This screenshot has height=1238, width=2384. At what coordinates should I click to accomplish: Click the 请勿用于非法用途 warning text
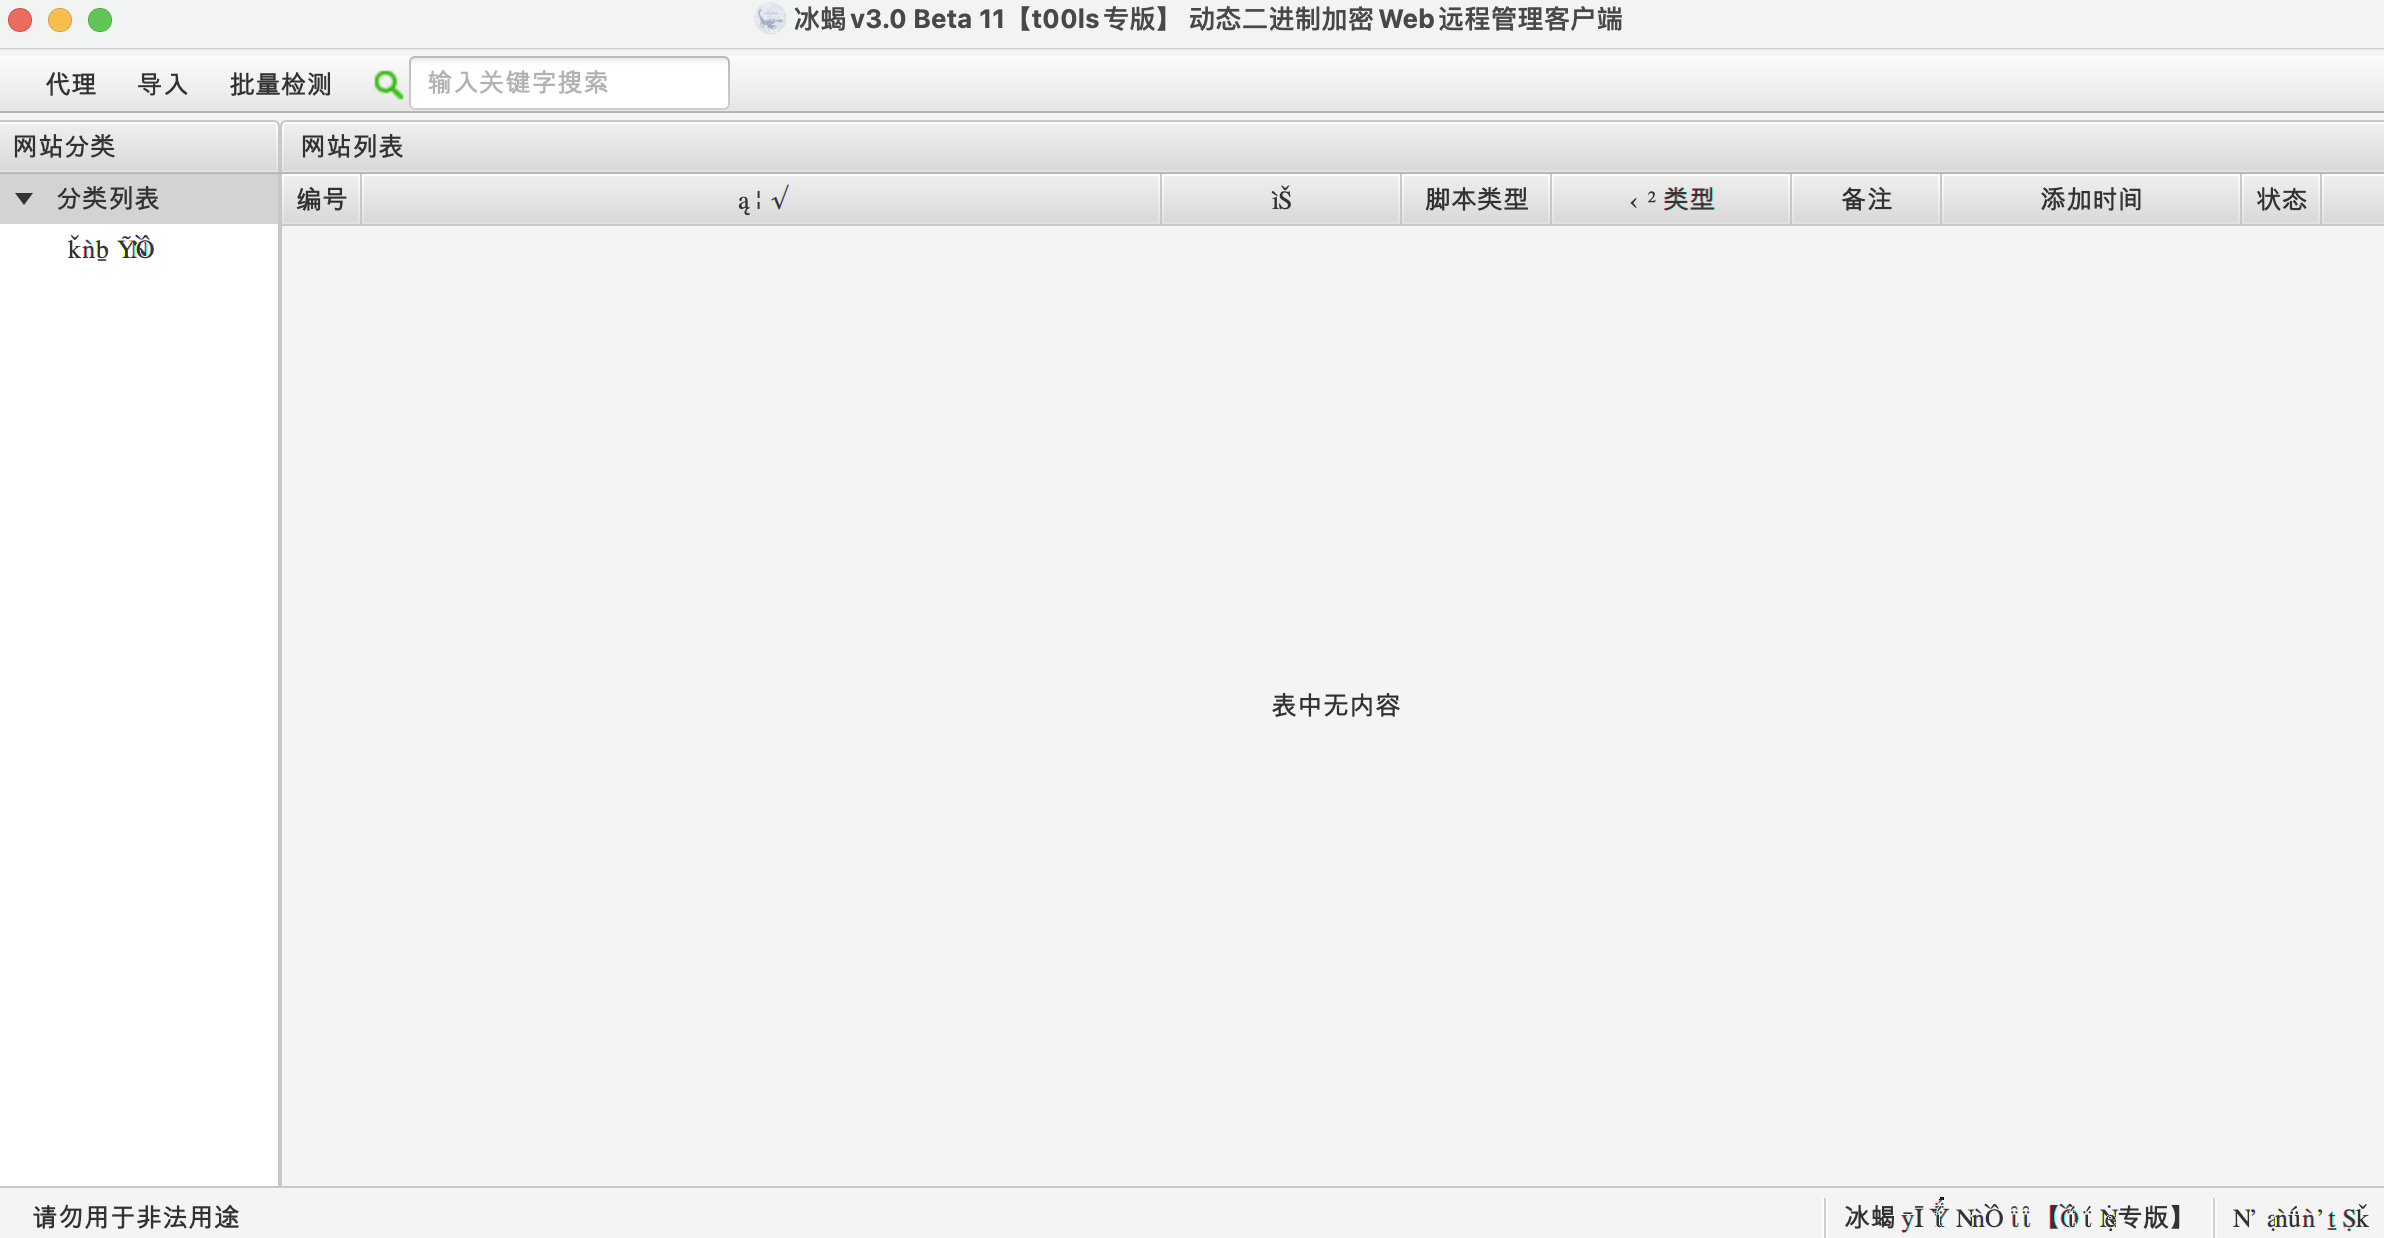[x=136, y=1216]
